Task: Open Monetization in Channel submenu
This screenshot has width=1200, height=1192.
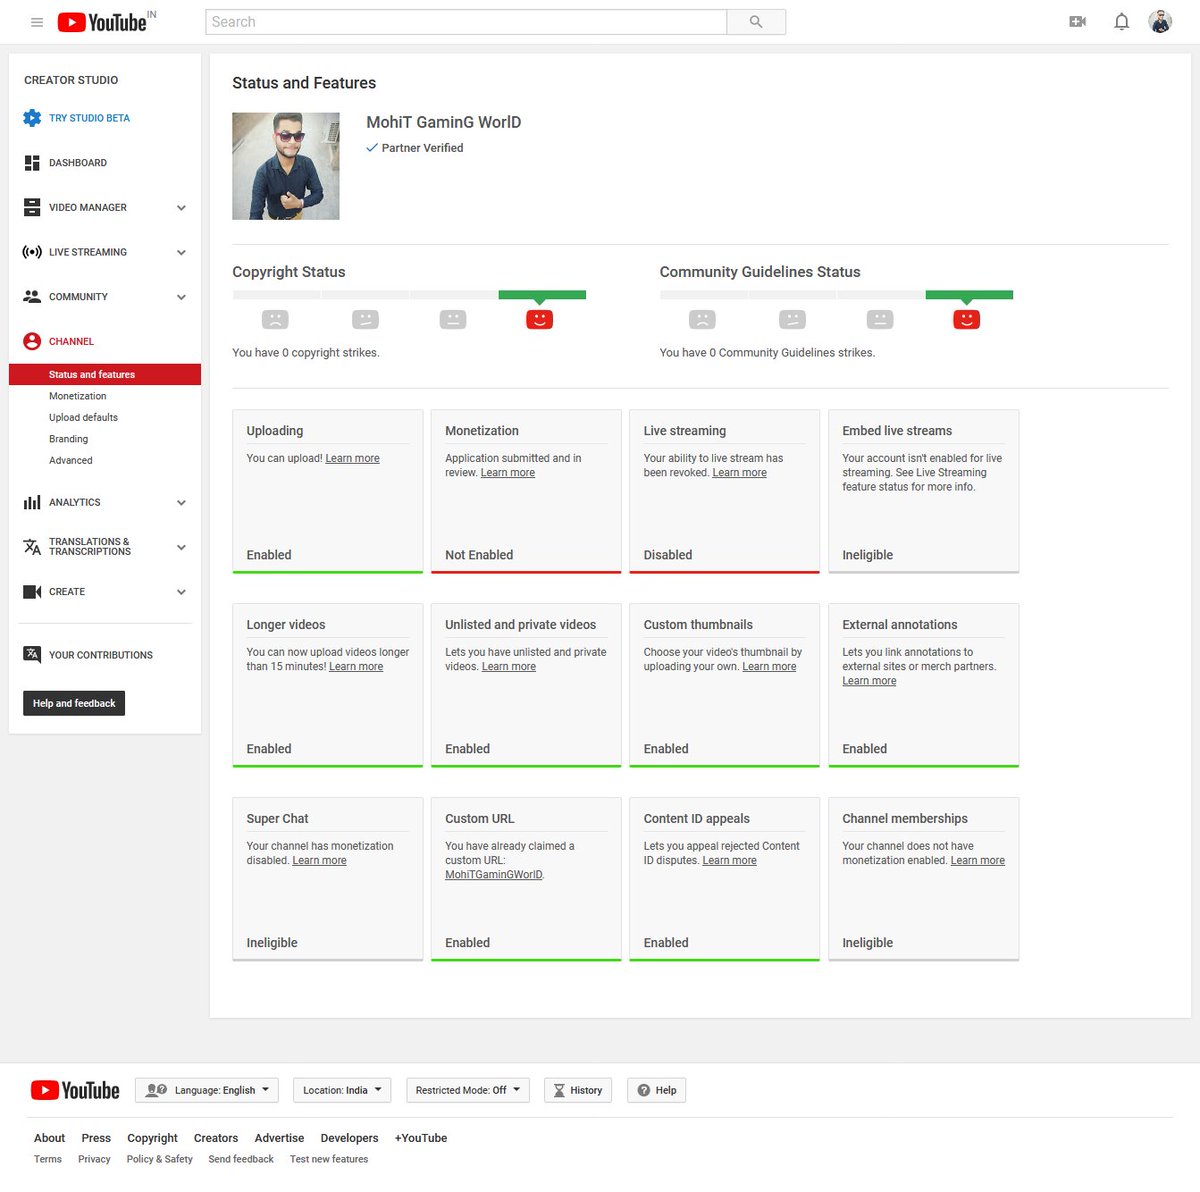Action: pyautogui.click(x=78, y=397)
